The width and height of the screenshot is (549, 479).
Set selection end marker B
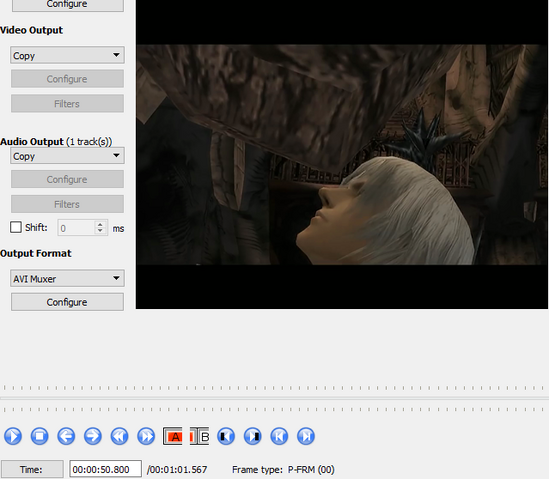(x=199, y=436)
